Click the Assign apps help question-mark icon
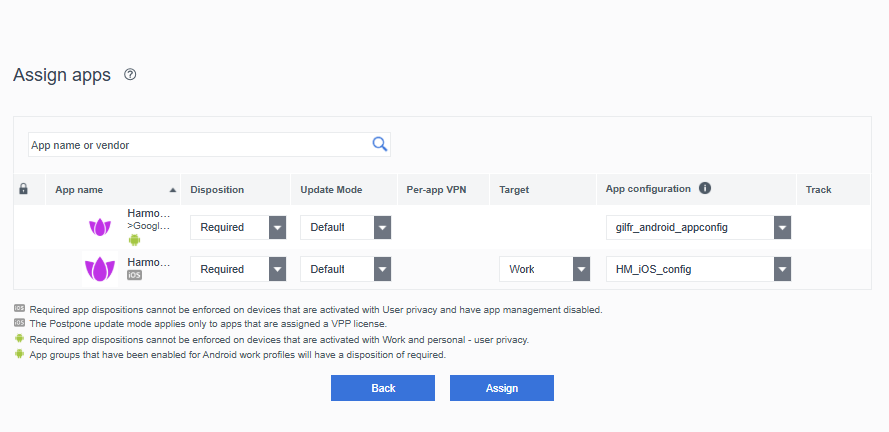Image resolution: width=889 pixels, height=432 pixels. [x=130, y=74]
